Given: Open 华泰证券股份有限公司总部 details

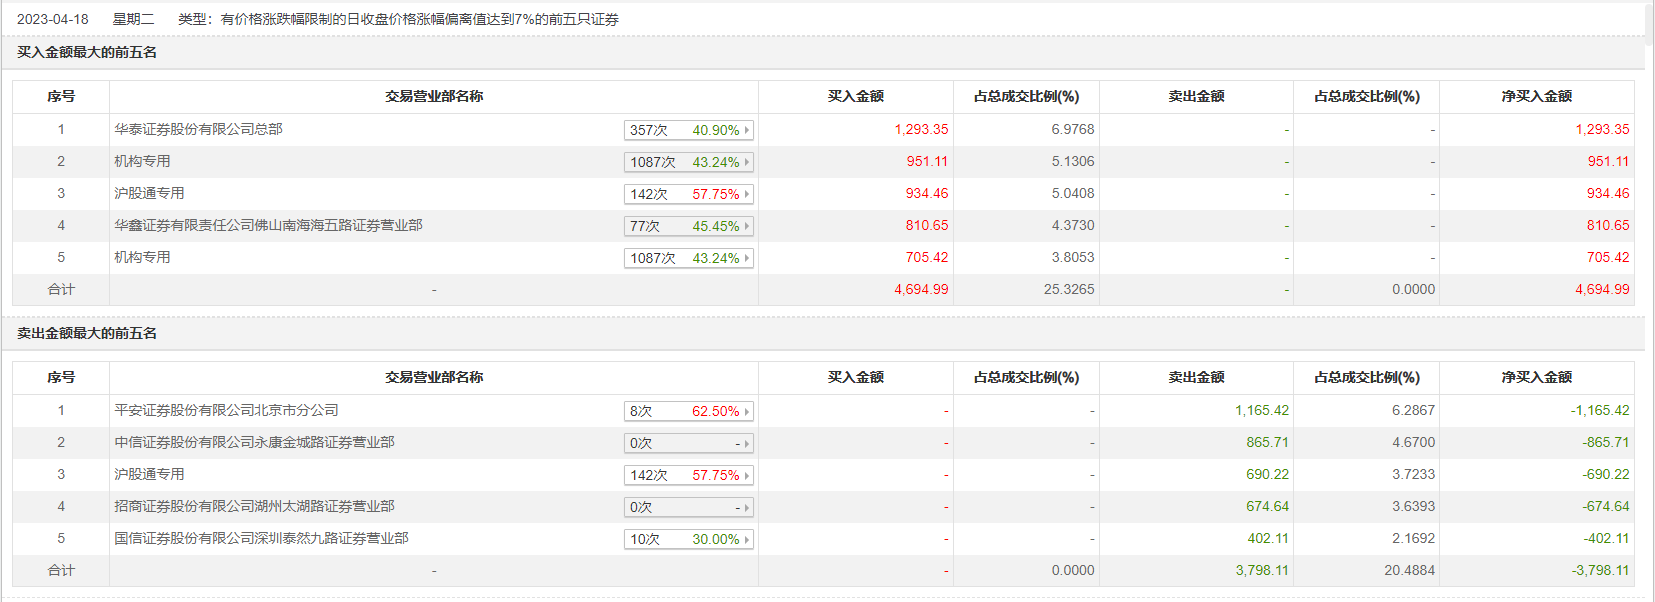Looking at the screenshot, I should pos(198,129).
